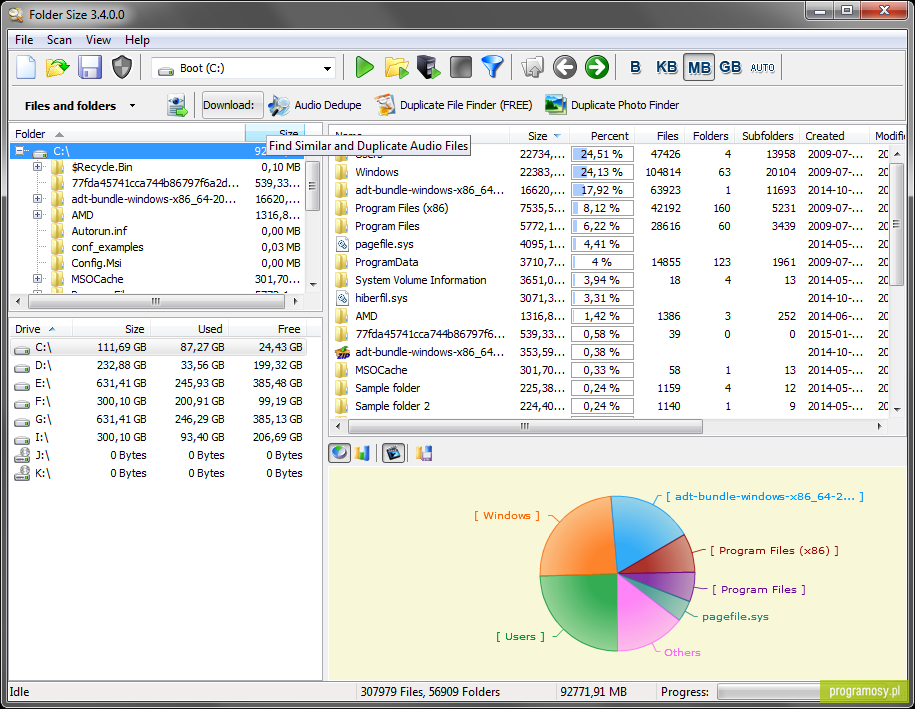The image size is (915, 709).
Task: Open the Help menu
Action: [x=137, y=40]
